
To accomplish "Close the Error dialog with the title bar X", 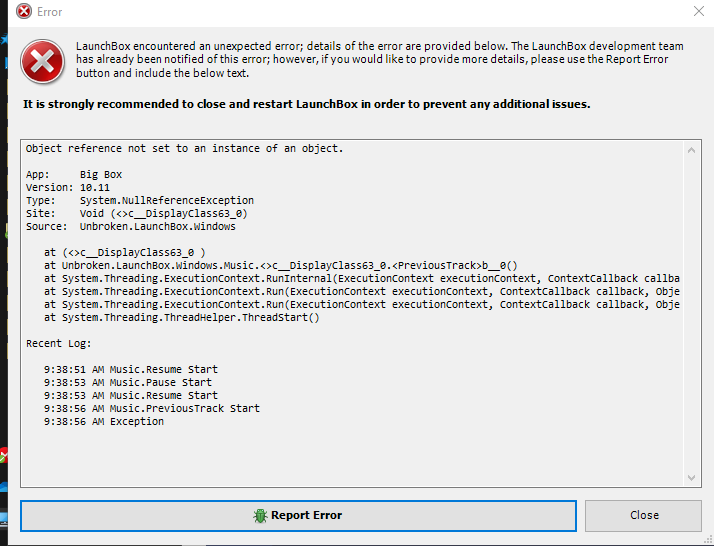I will 699,11.
